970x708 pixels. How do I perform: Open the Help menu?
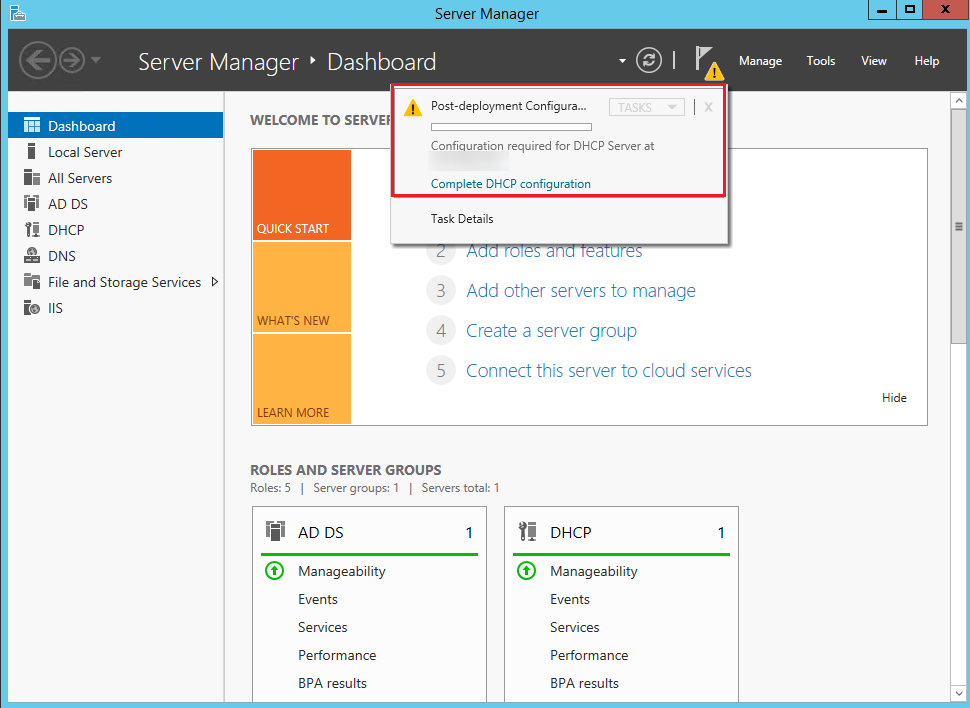click(x=927, y=61)
